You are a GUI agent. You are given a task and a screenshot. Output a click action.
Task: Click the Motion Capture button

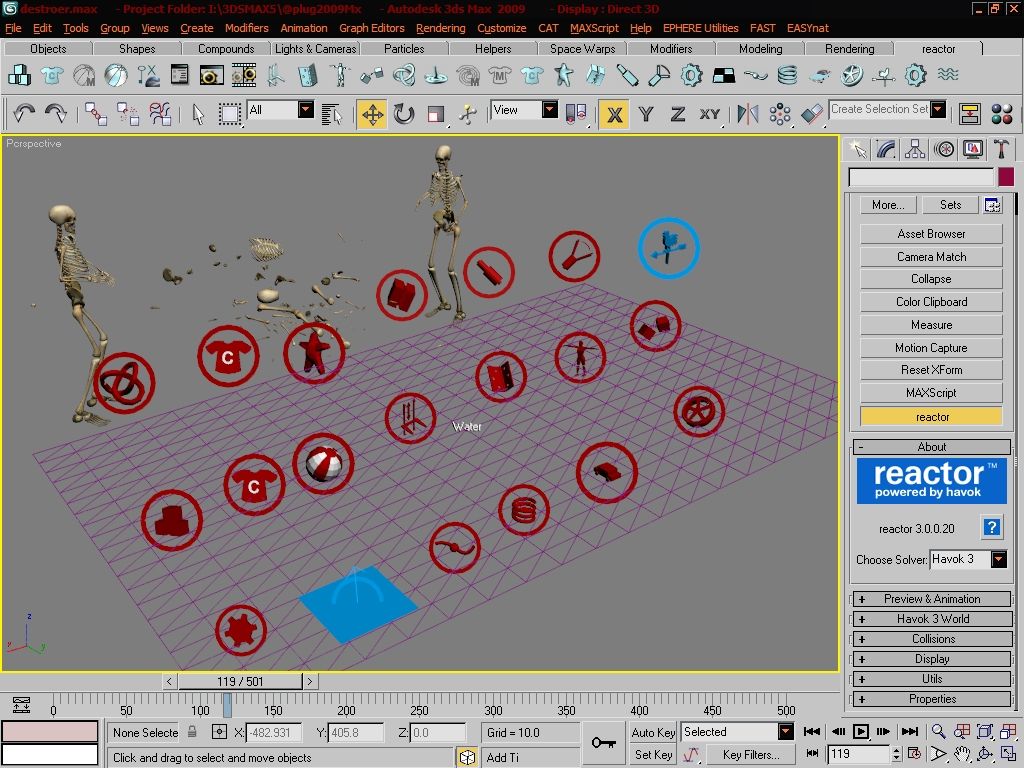point(931,347)
